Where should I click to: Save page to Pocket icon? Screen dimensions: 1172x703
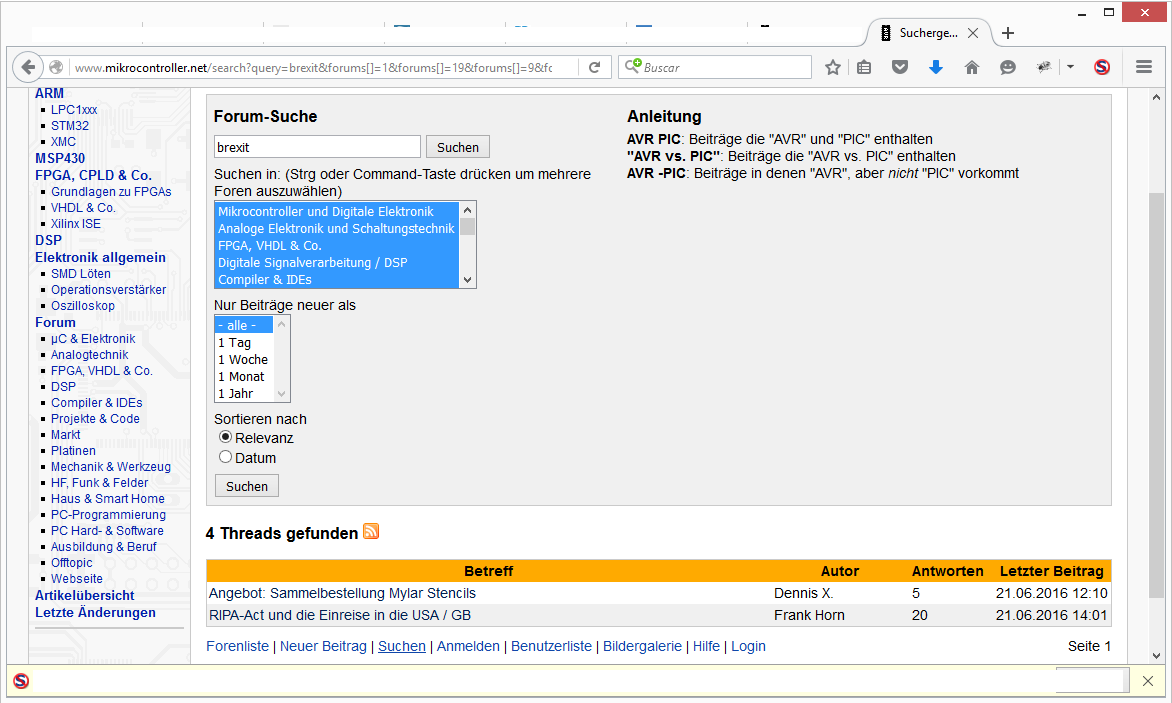point(900,67)
